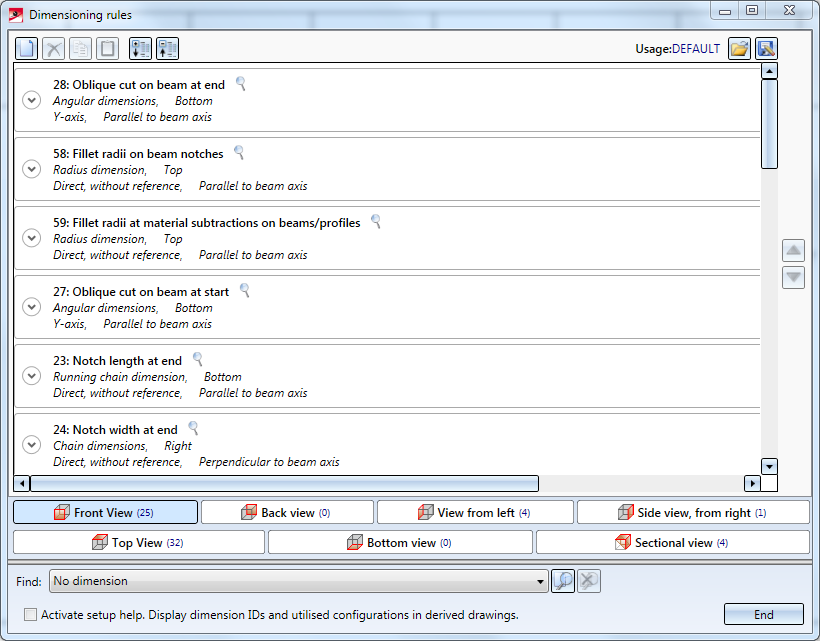Viewport: 820px width, 641px height.
Task: Switch to the Back view tab
Action: [287, 512]
